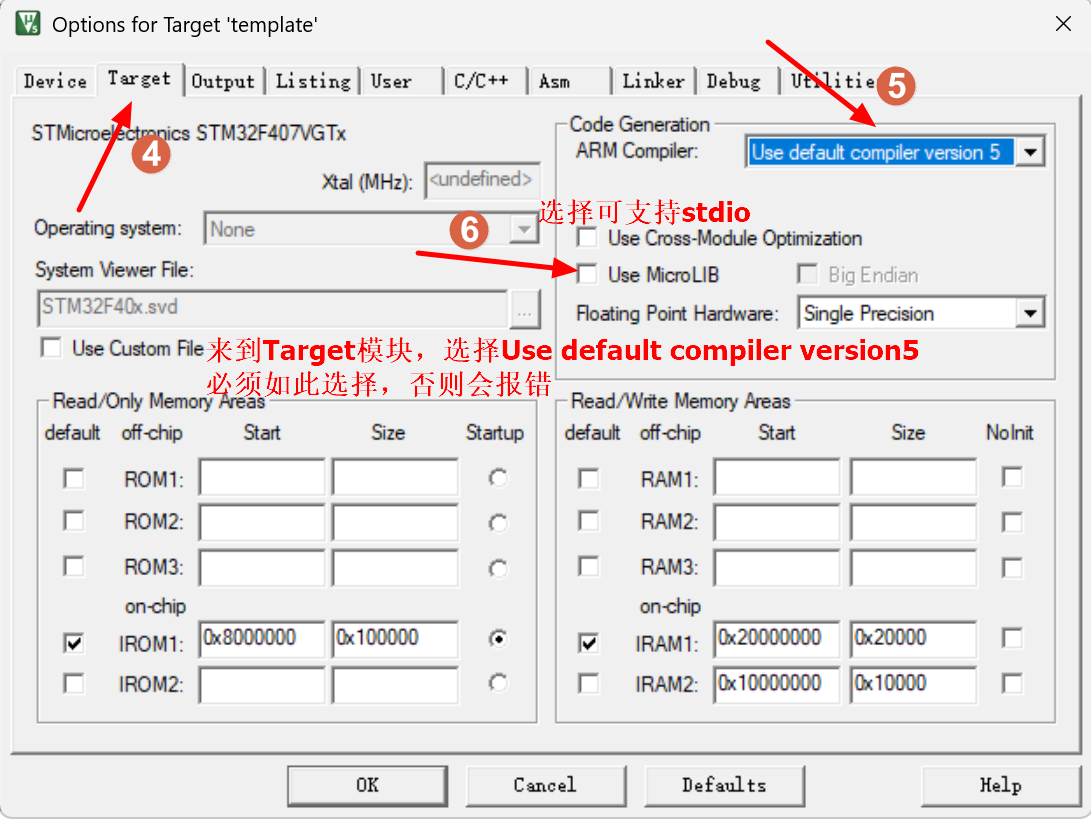Screen dimensions: 1091x826
Task: Select the Linker tab
Action: (x=653, y=81)
